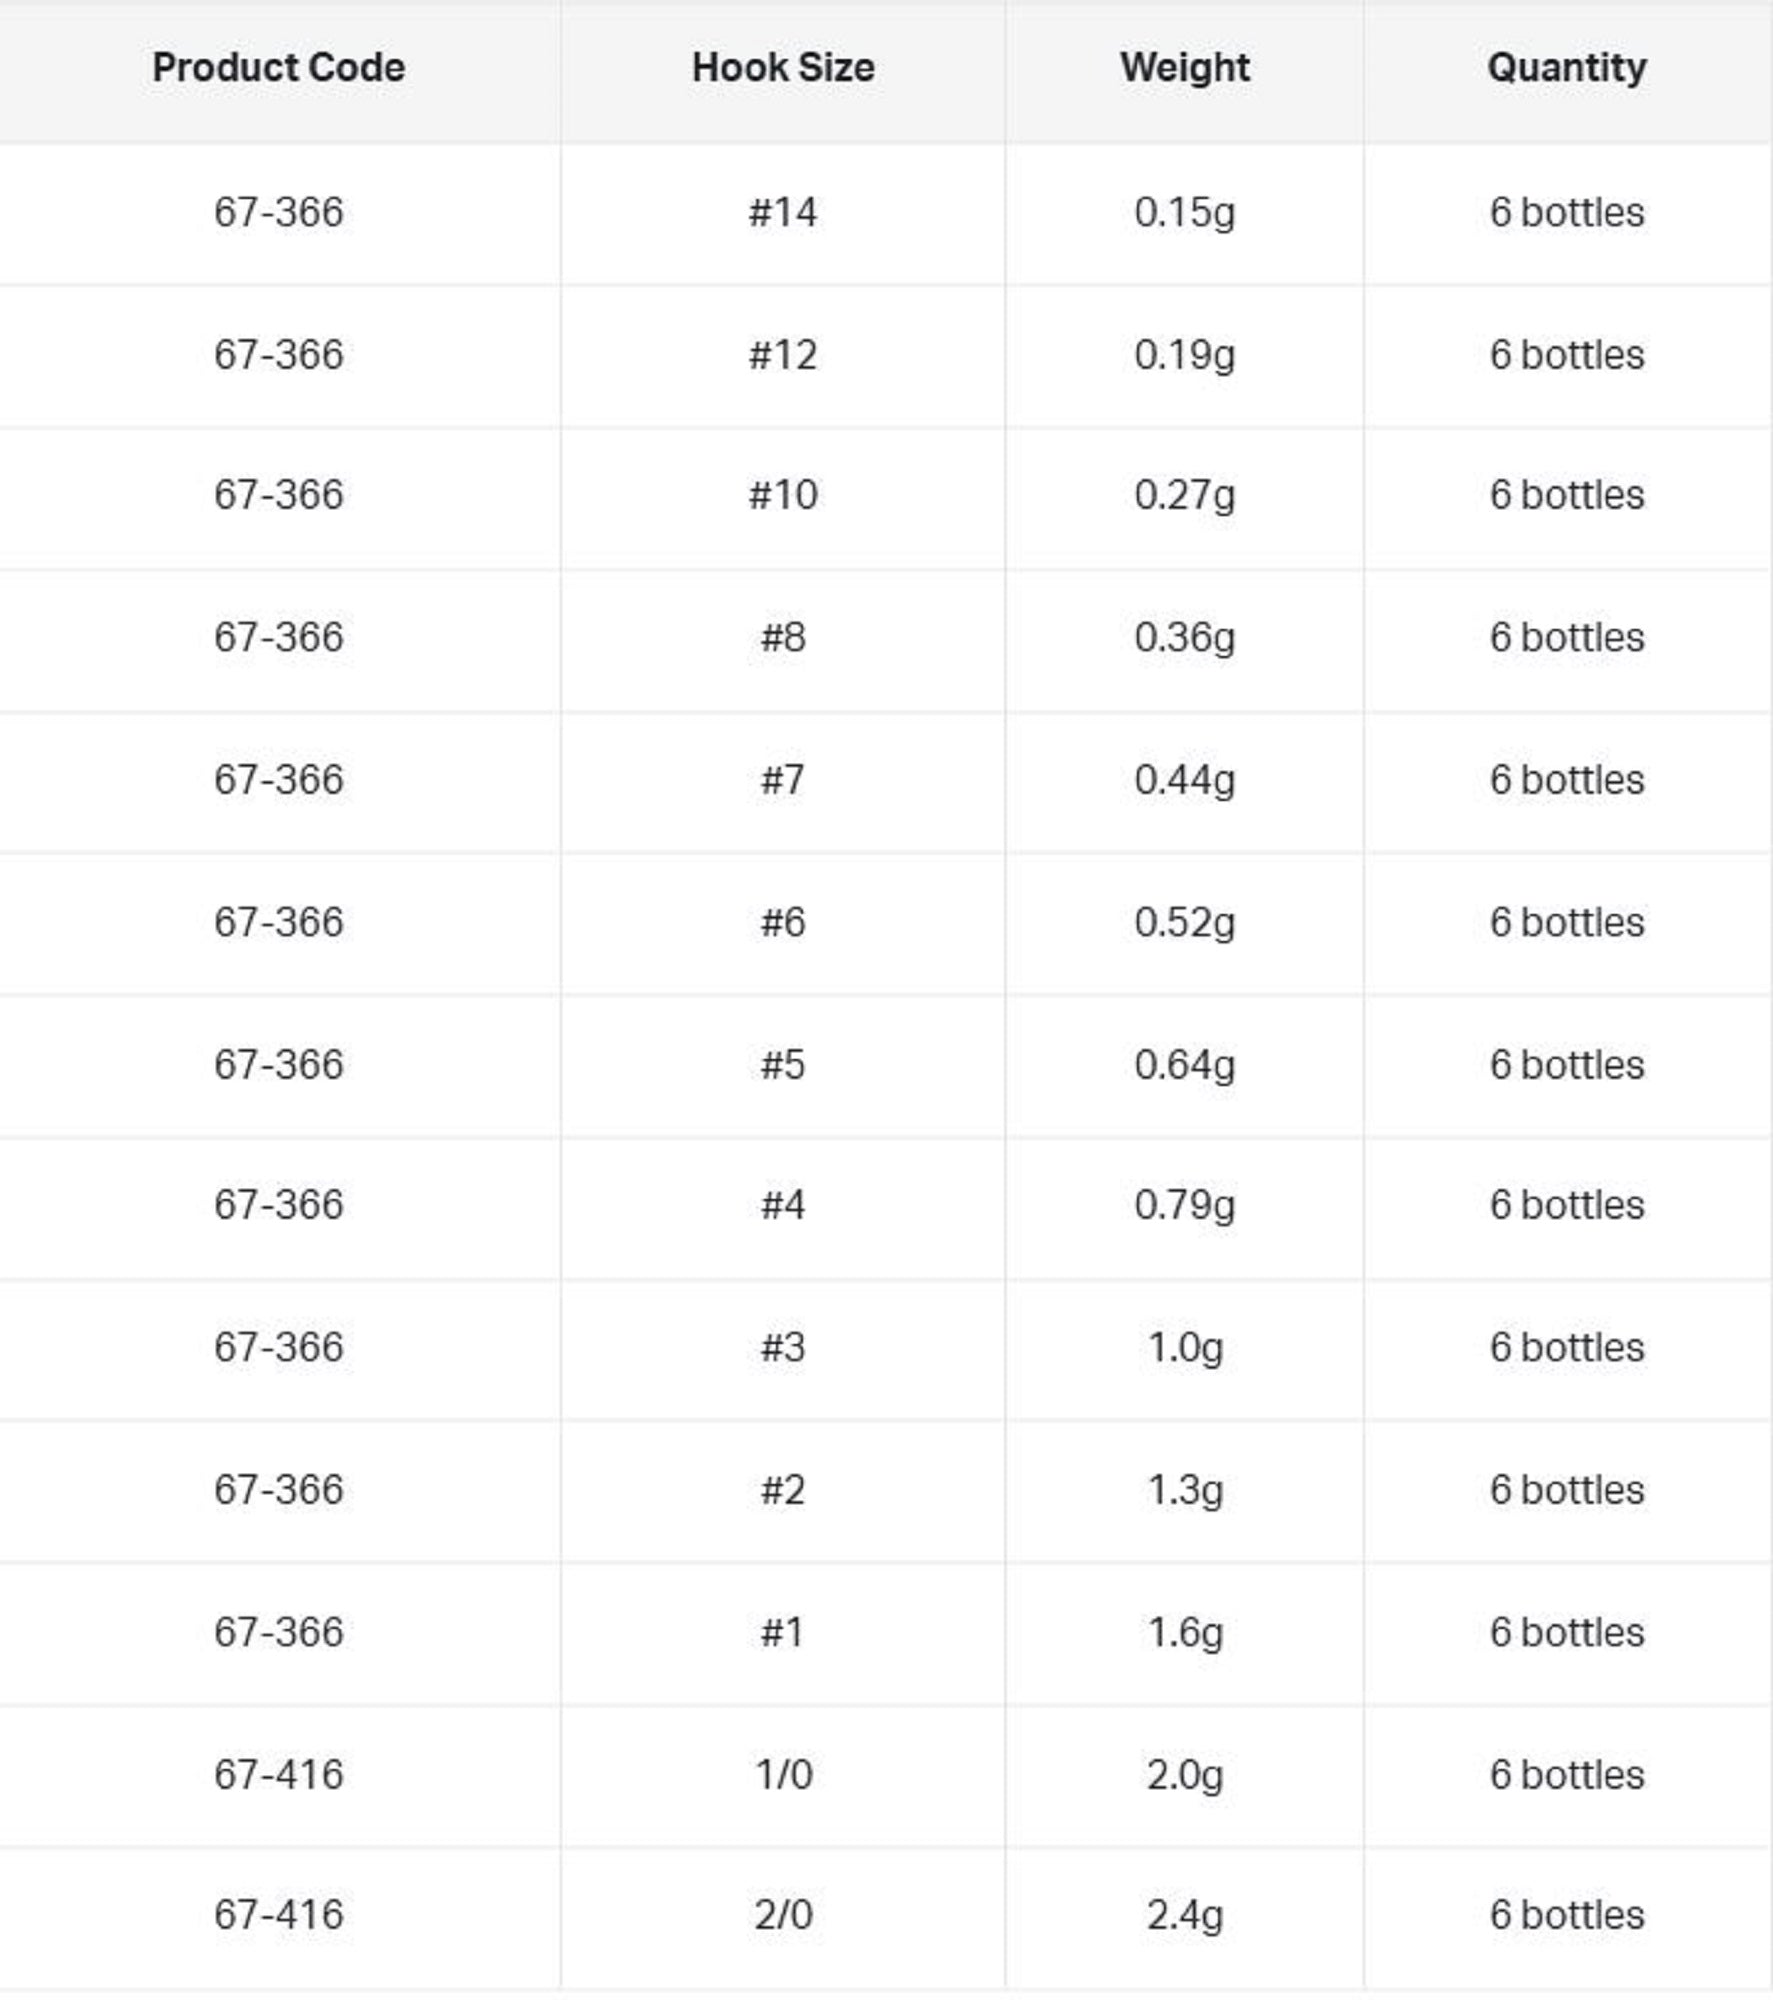Click the 0.44g weight cell

pyautogui.click(x=1184, y=780)
